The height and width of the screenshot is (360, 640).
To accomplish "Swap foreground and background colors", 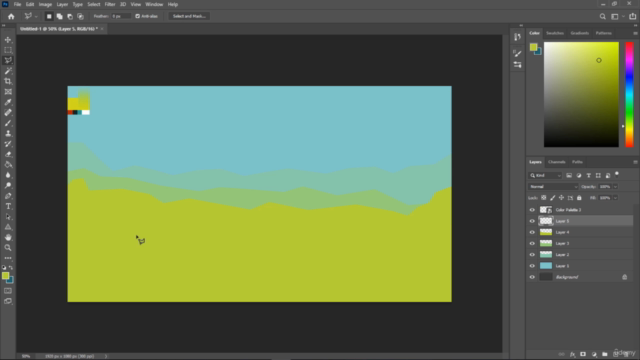I will coord(11,268).
